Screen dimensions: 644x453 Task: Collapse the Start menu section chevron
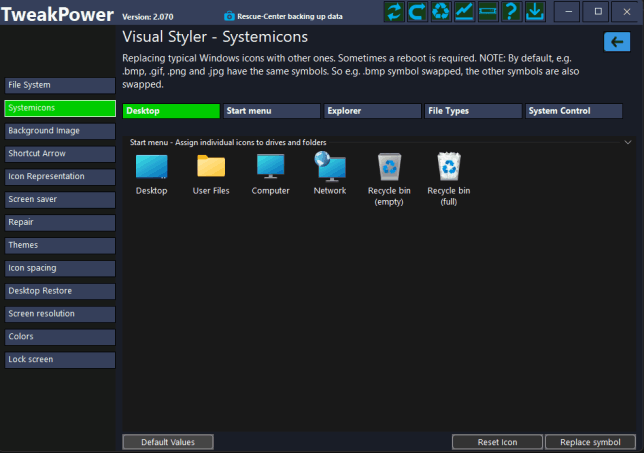(x=627, y=142)
